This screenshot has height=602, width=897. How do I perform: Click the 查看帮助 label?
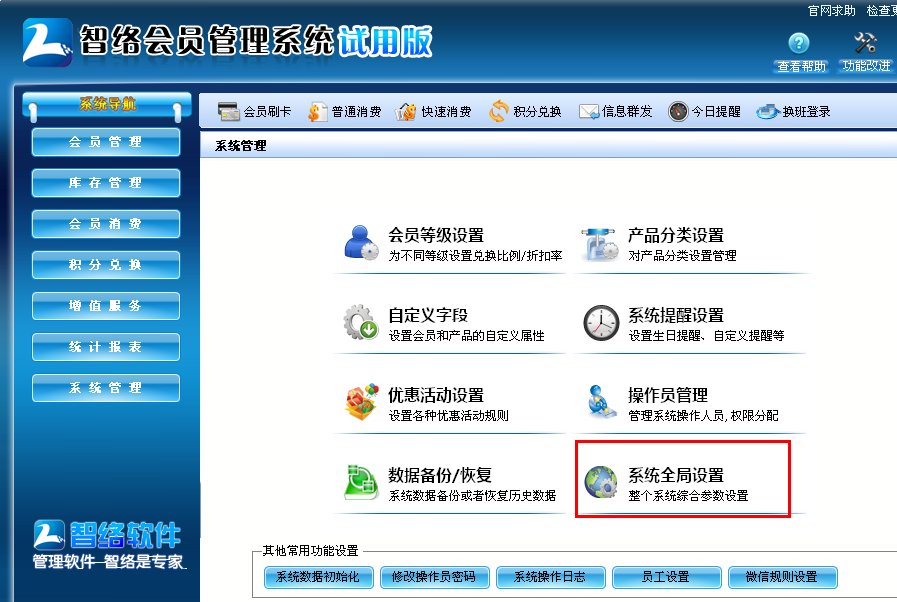click(801, 66)
